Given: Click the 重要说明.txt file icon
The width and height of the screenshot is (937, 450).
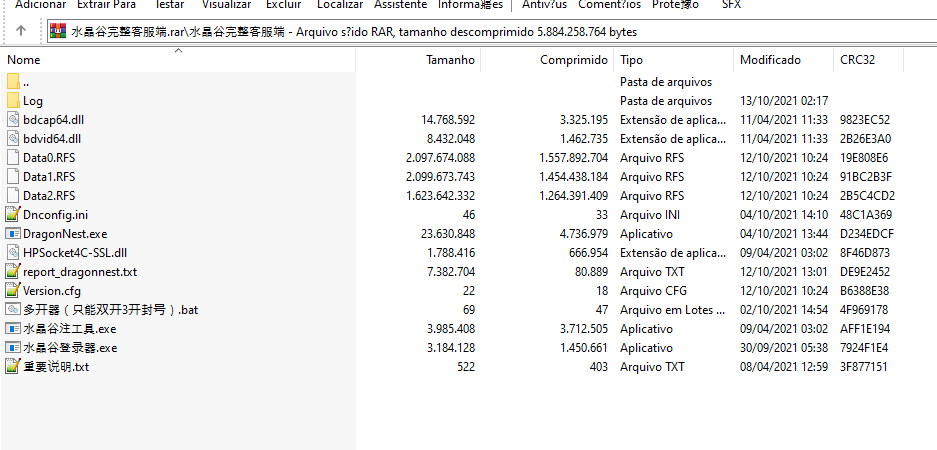Looking at the screenshot, I should (x=13, y=366).
